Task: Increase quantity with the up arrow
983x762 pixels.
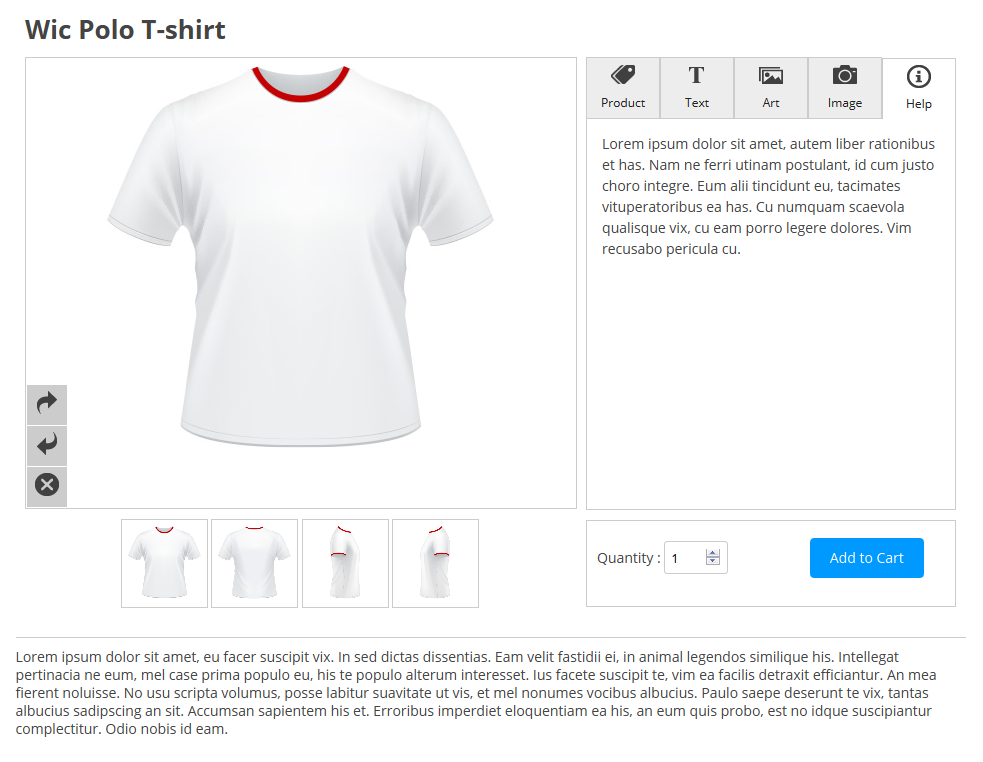Action: [713, 553]
